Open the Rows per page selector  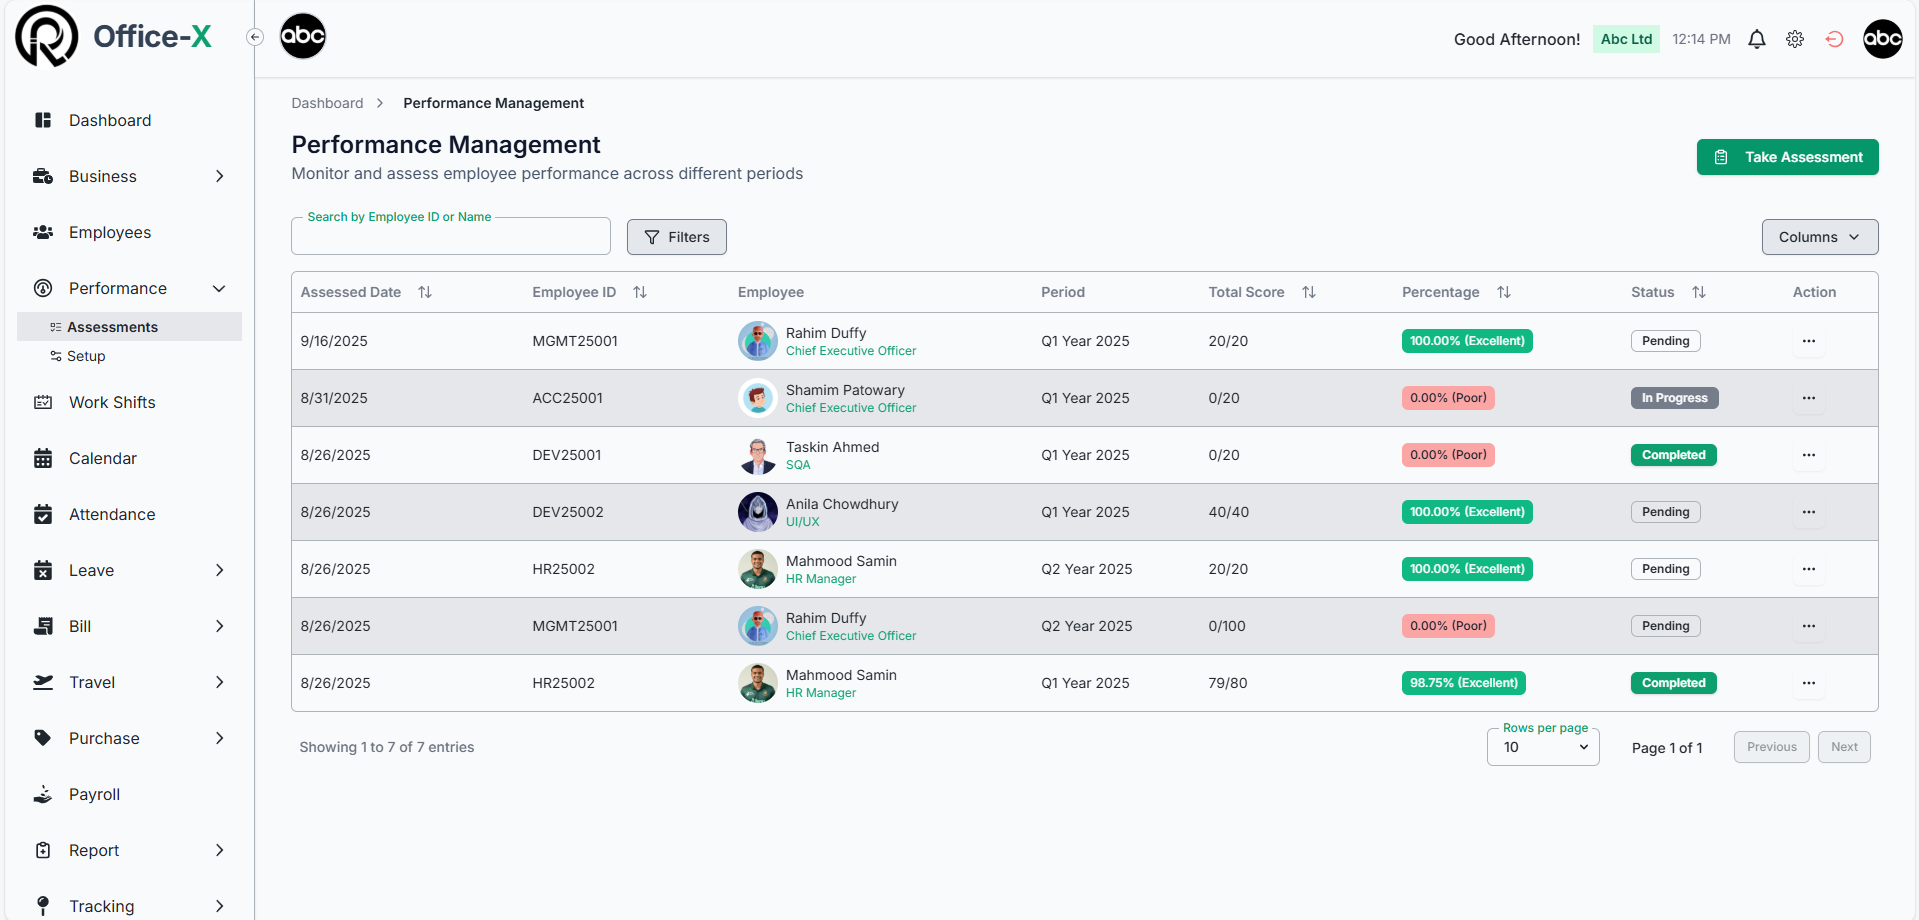(x=1542, y=747)
